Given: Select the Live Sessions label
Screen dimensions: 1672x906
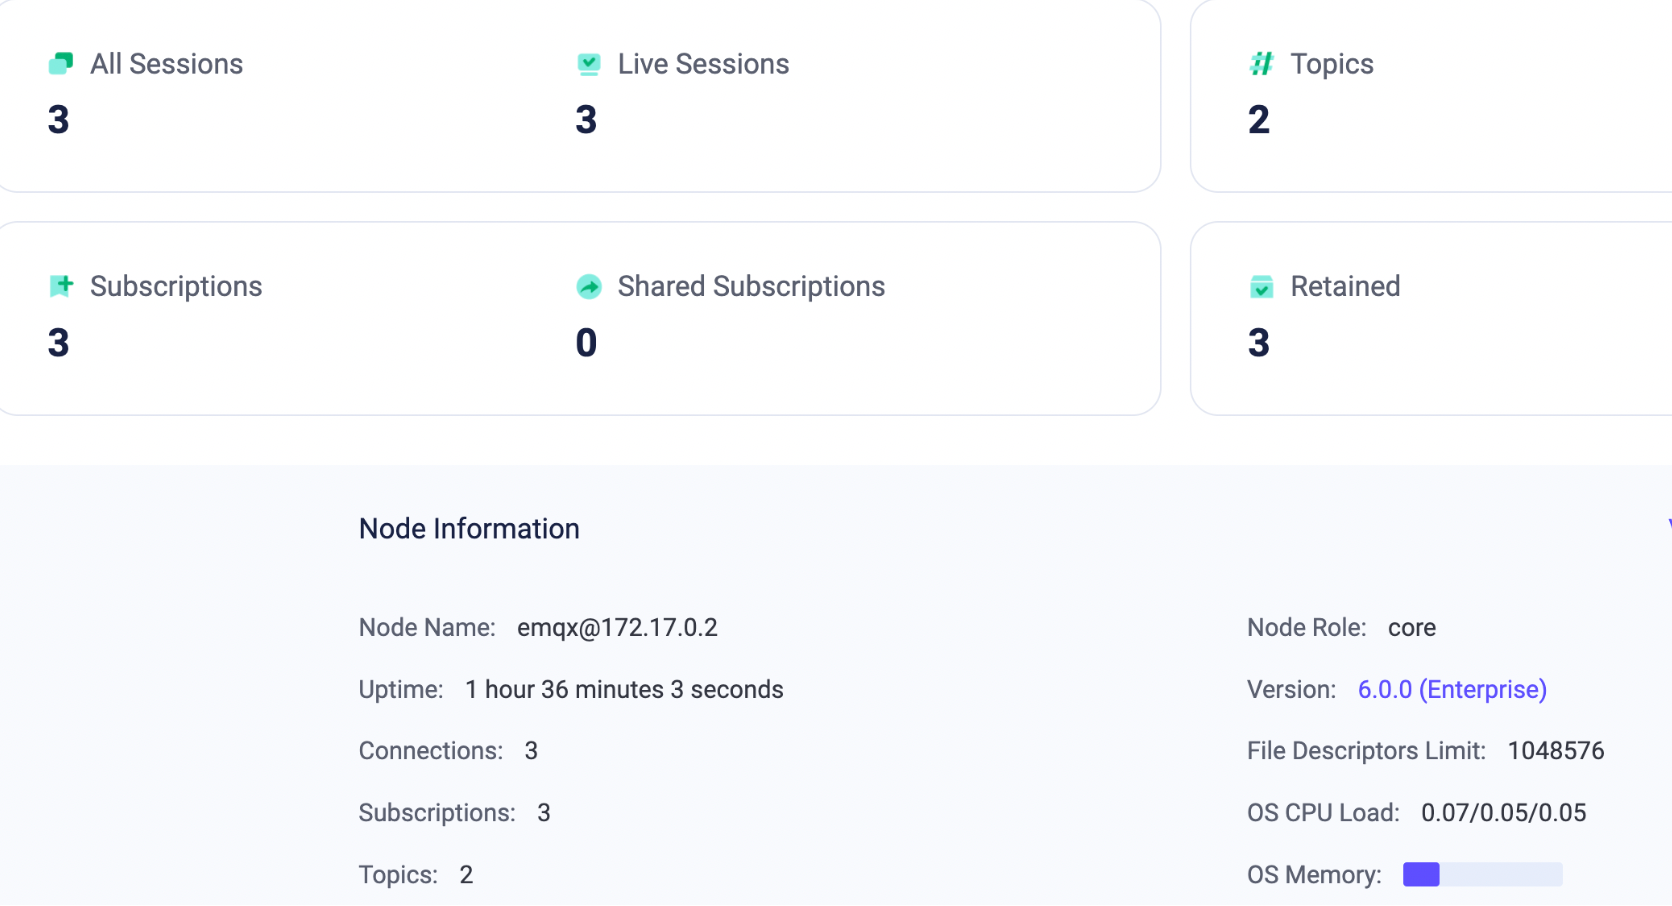Looking at the screenshot, I should pos(703,64).
